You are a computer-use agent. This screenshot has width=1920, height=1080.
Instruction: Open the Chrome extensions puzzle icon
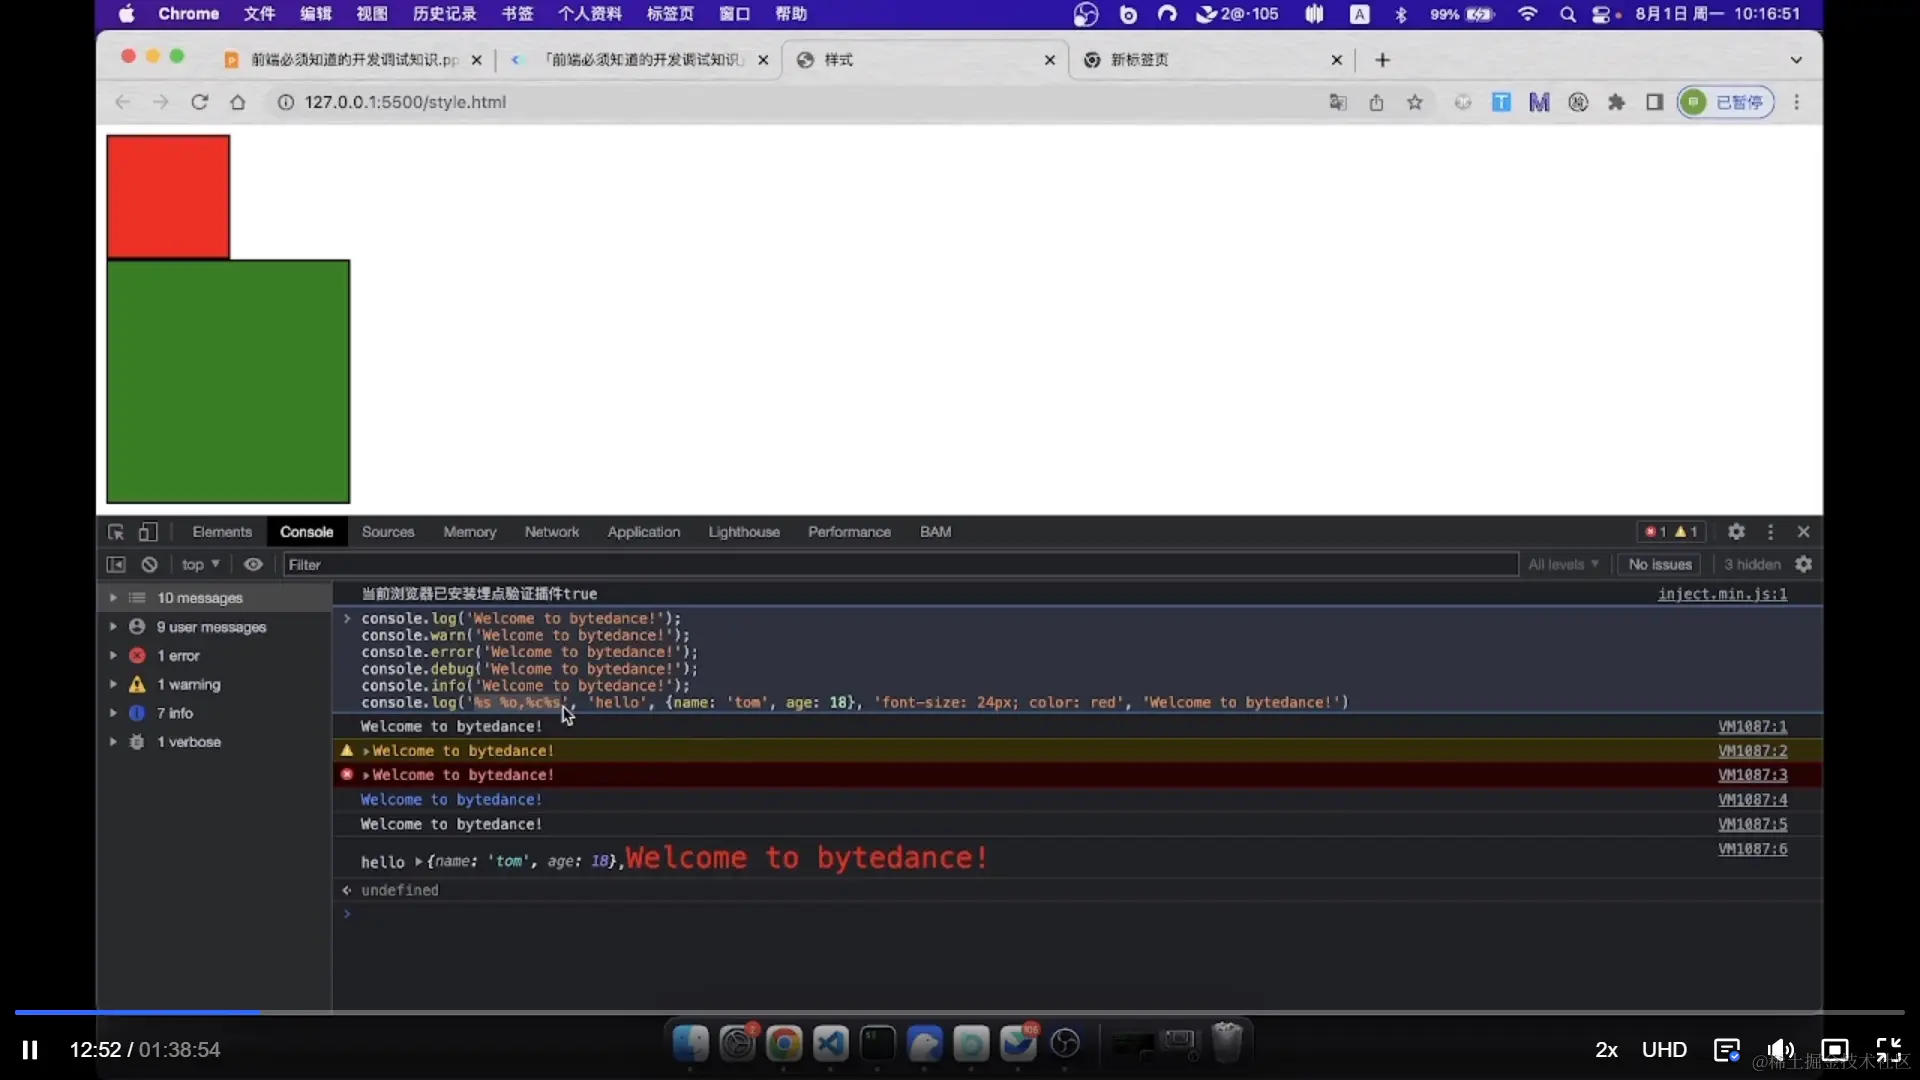coord(1616,102)
